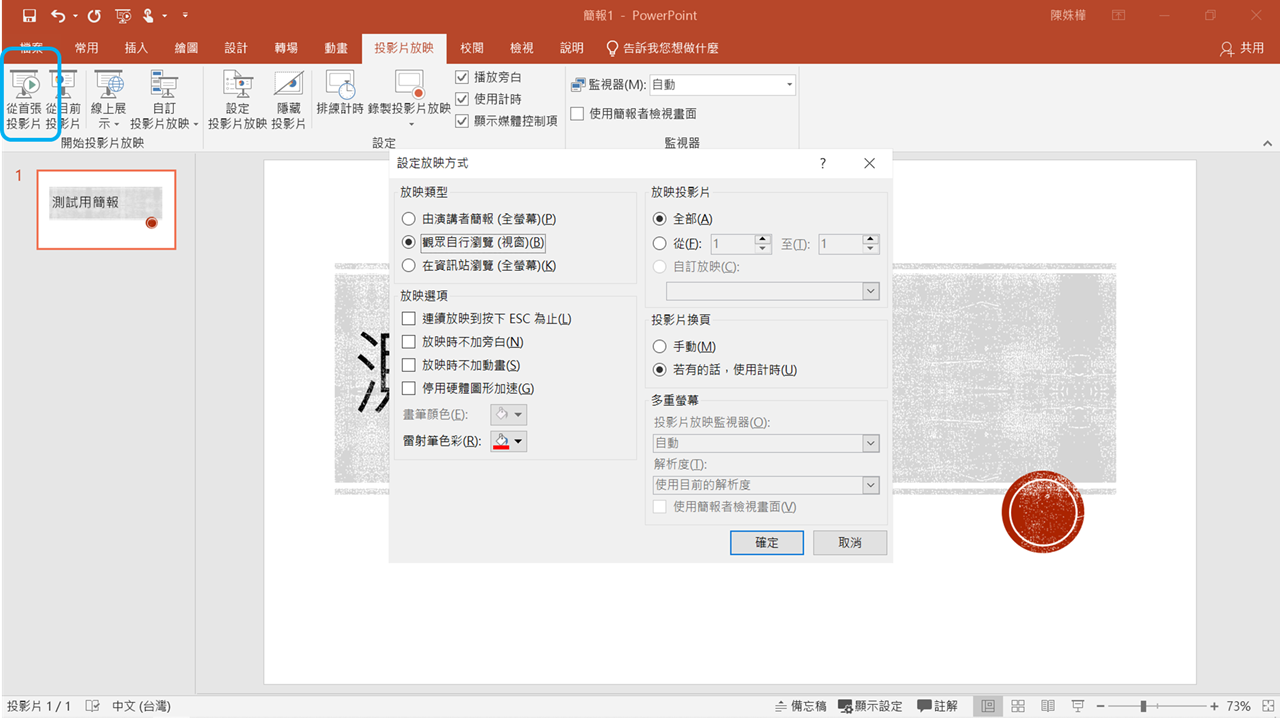Open the 插入 ribbon tab
This screenshot has width=1280, height=718.
tap(136, 48)
